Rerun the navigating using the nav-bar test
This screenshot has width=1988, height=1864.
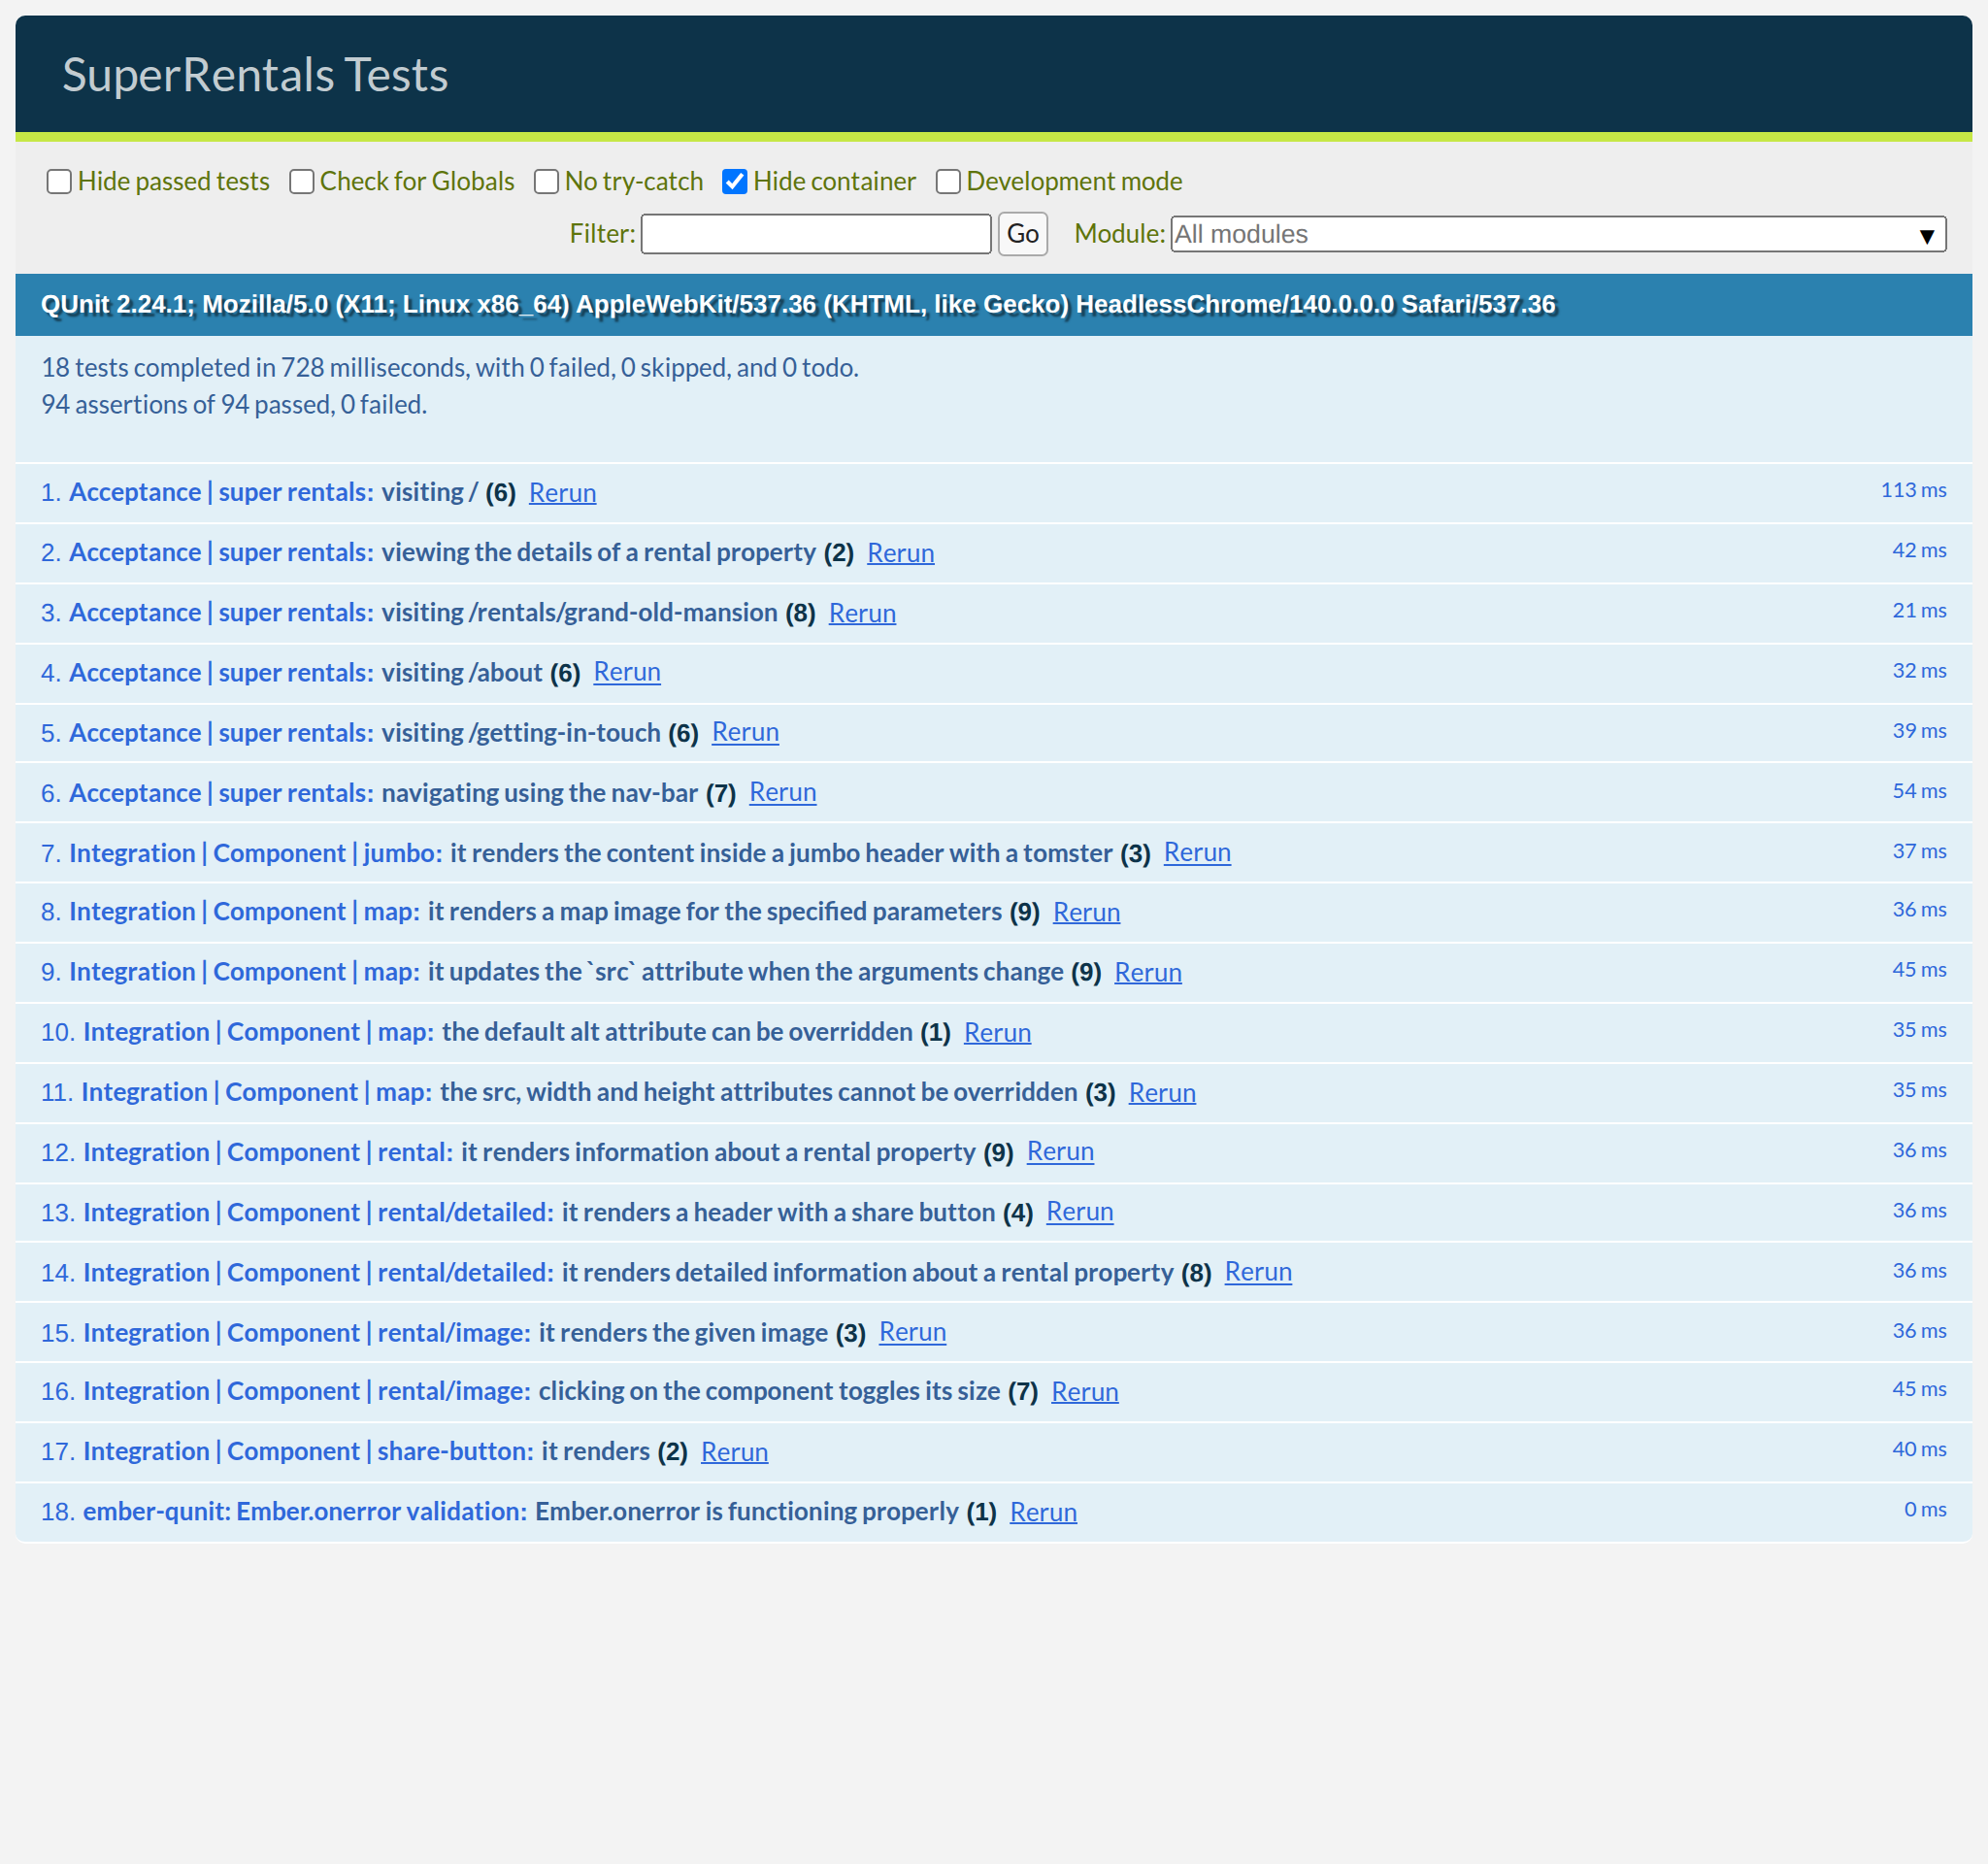click(x=782, y=792)
